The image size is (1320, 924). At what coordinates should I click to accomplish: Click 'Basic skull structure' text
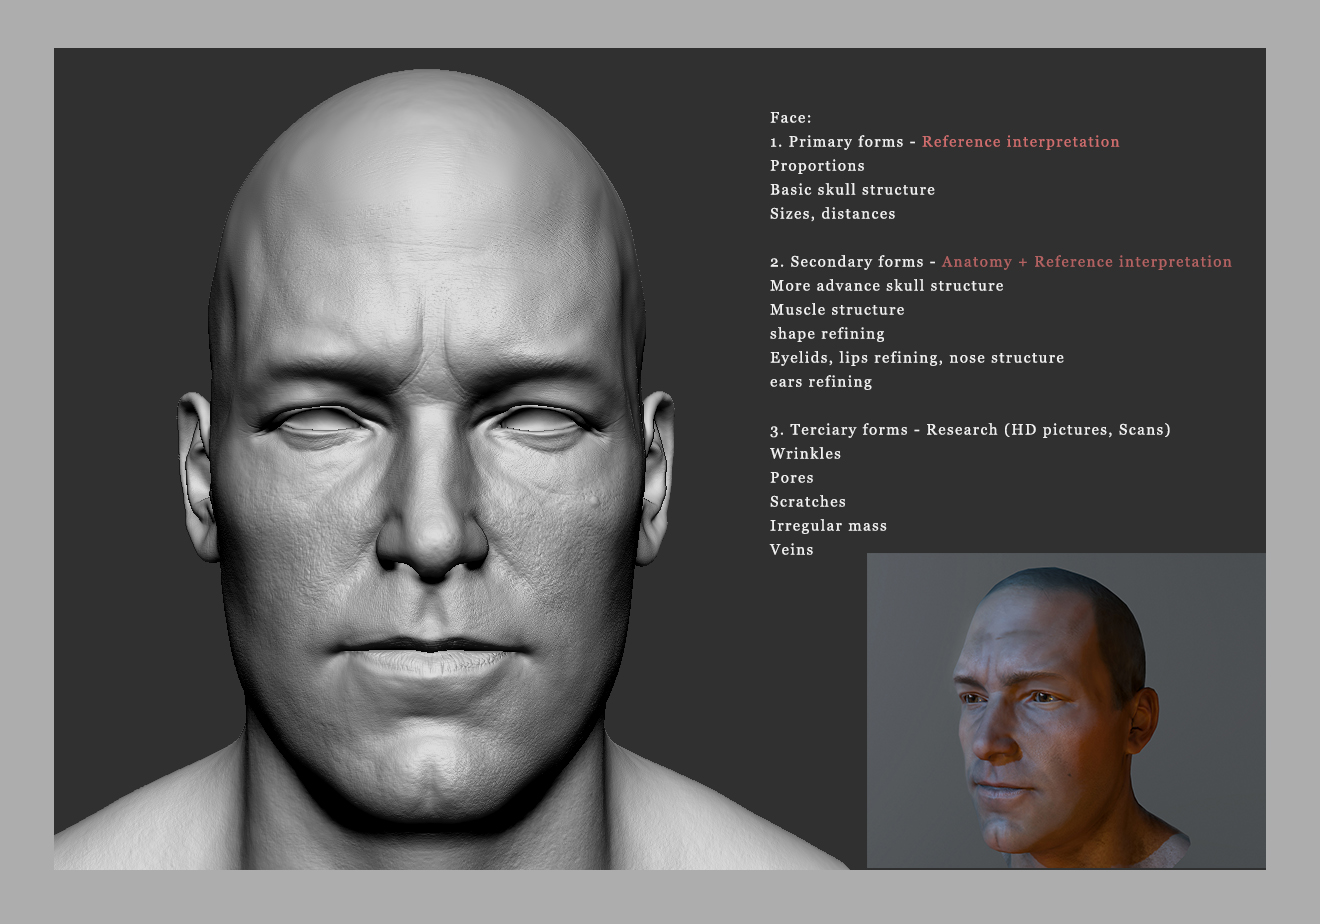click(853, 190)
